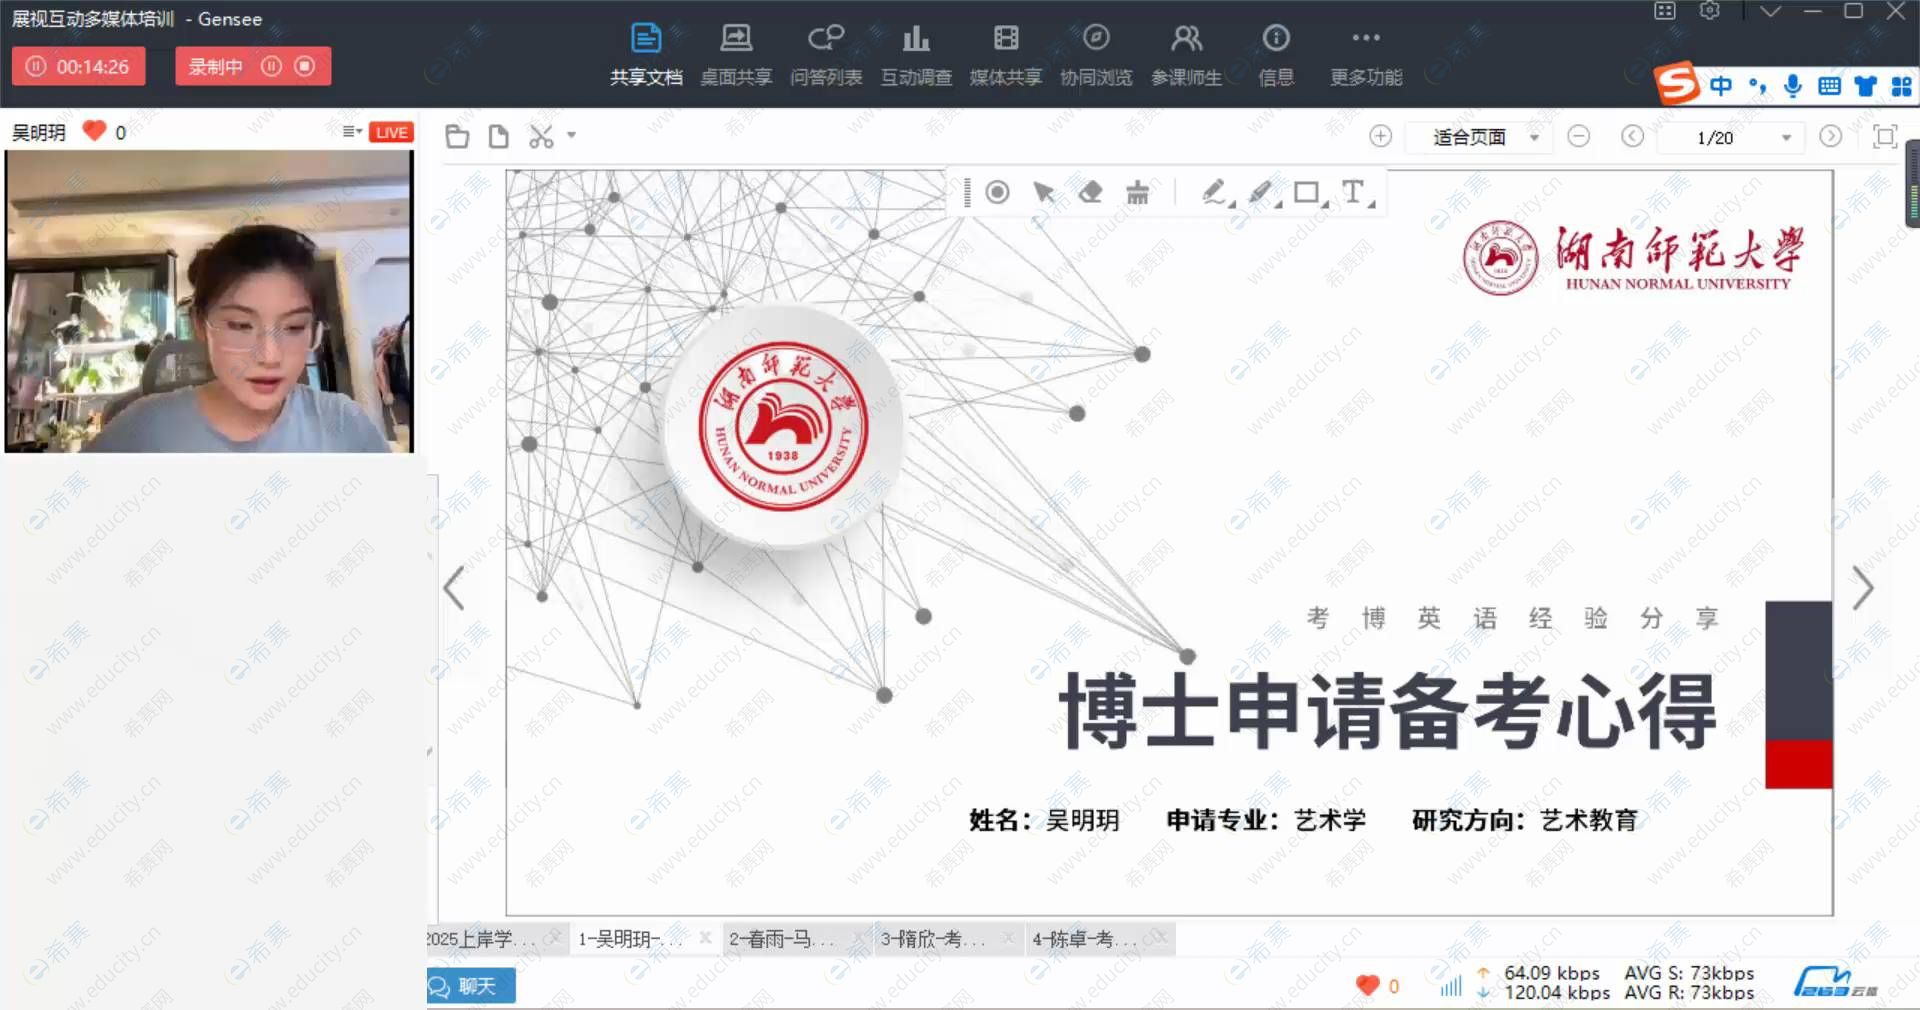1920x1010 pixels.
Task: Create a new blank whiteboard page
Action: point(498,137)
